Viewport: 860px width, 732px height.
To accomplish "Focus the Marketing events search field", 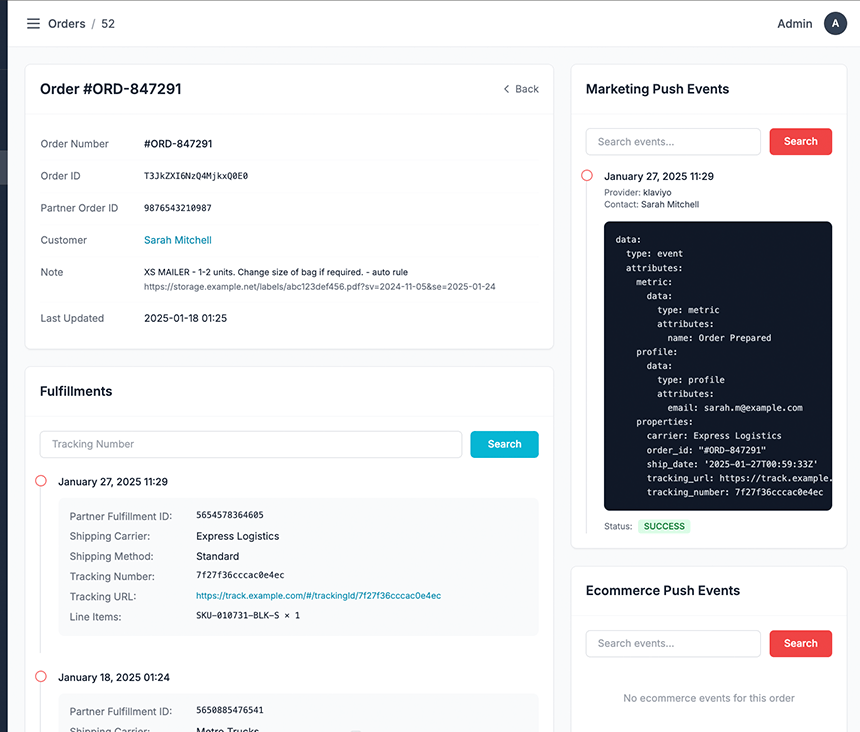I will tap(673, 142).
